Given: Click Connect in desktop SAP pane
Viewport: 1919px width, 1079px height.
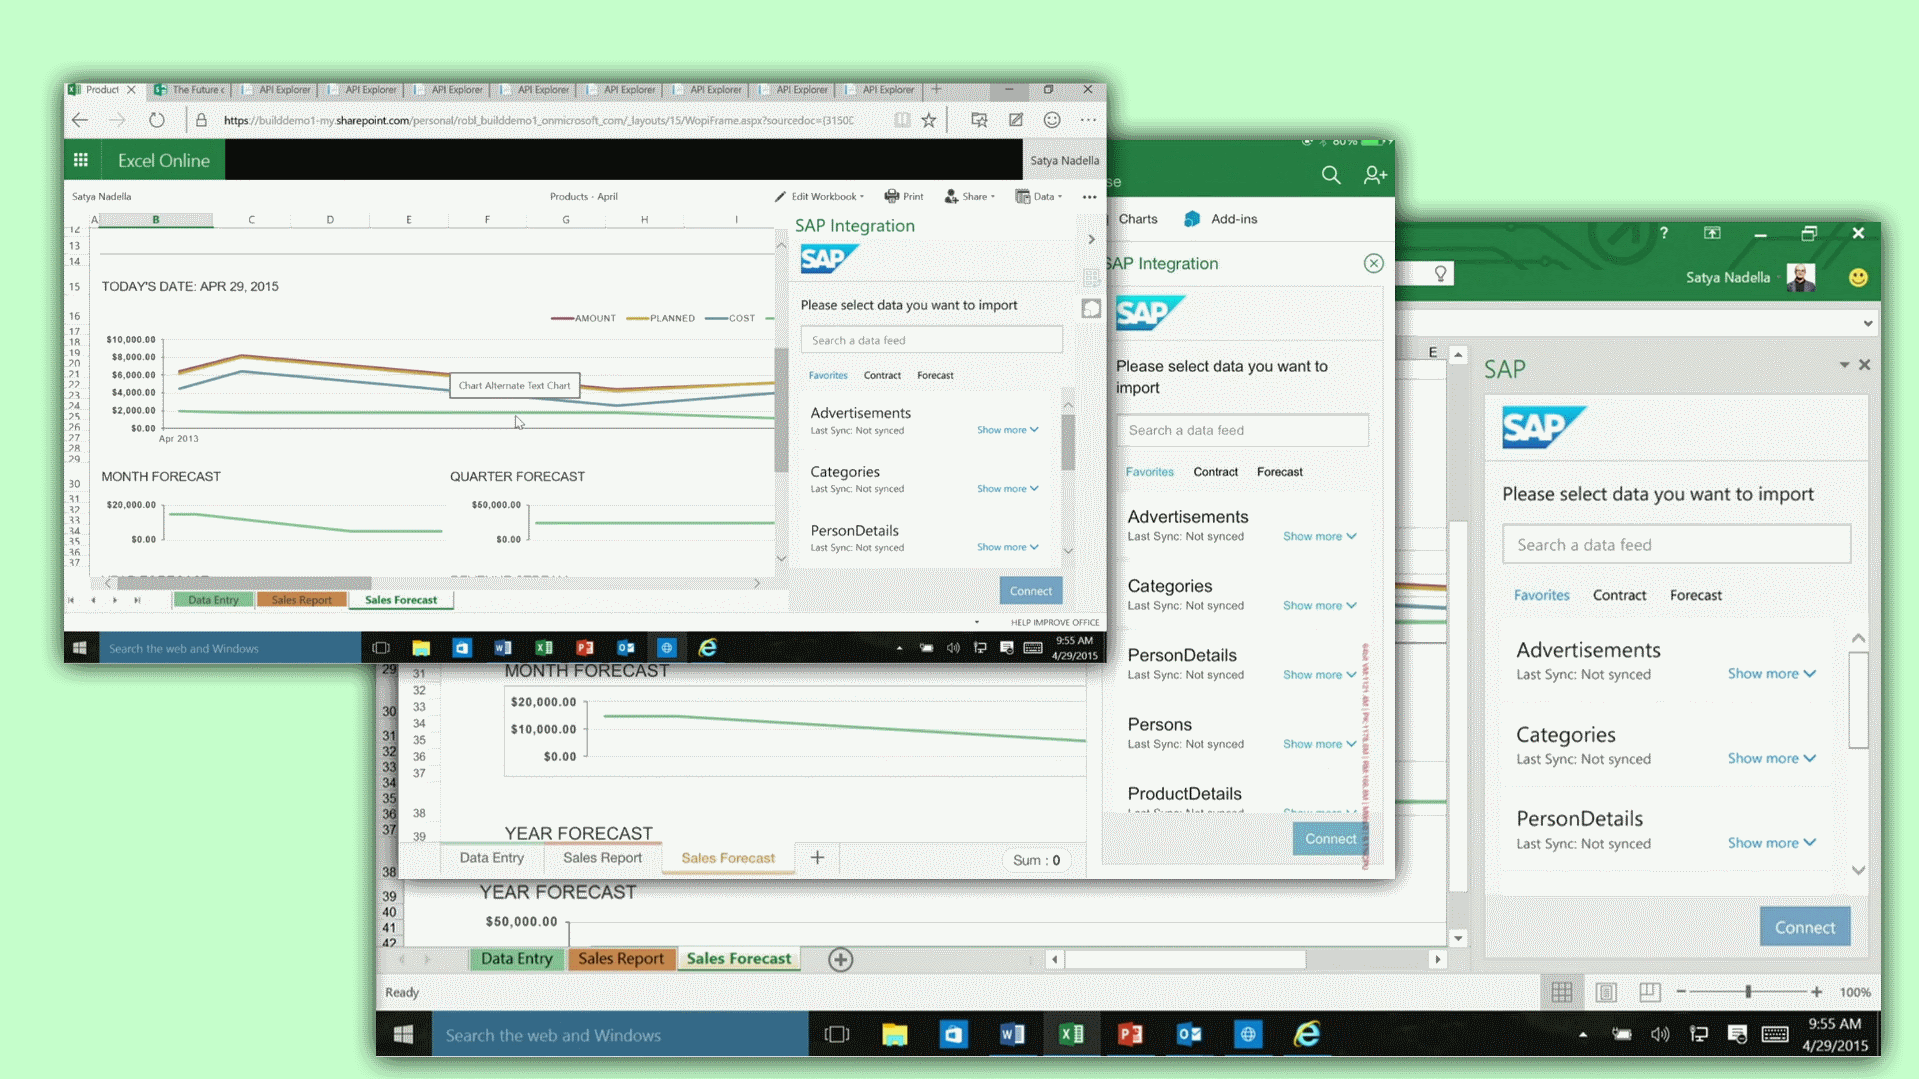Looking at the screenshot, I should click(x=1804, y=927).
